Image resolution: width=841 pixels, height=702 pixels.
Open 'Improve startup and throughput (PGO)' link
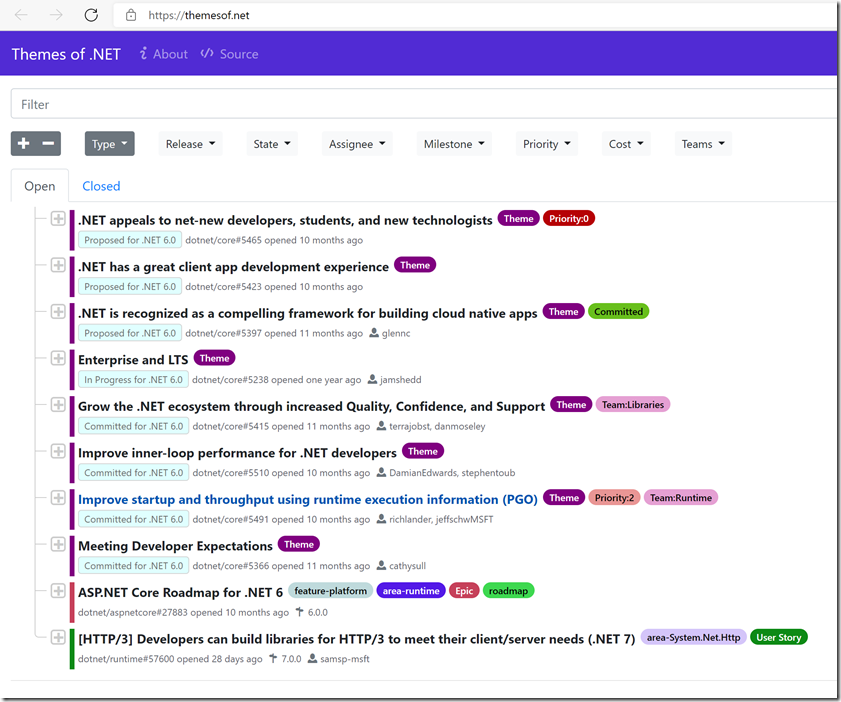click(308, 500)
